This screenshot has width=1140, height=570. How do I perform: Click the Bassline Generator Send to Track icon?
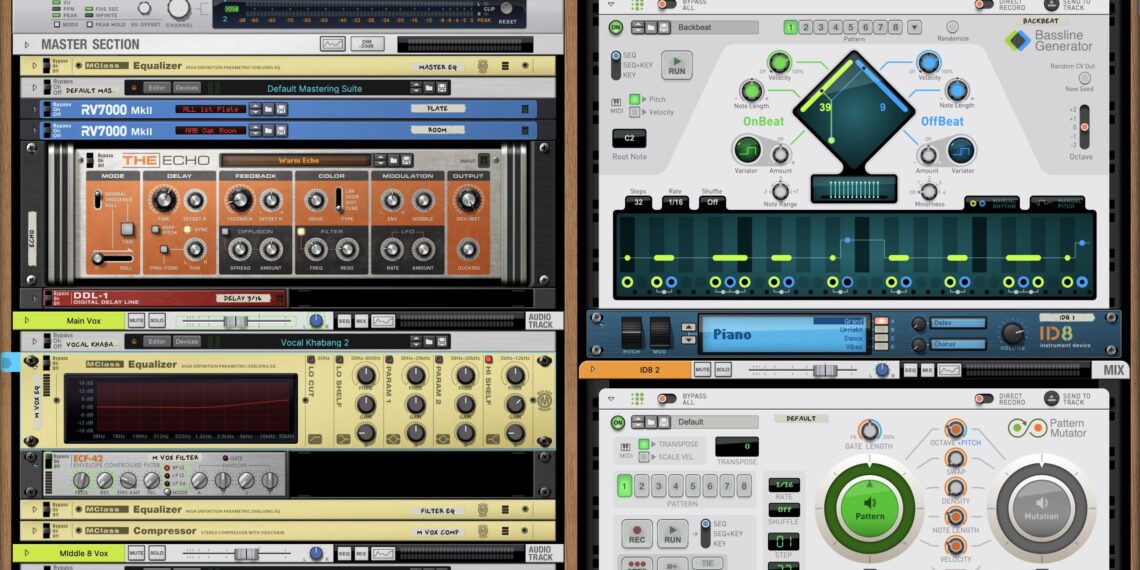pyautogui.click(x=1051, y=4)
